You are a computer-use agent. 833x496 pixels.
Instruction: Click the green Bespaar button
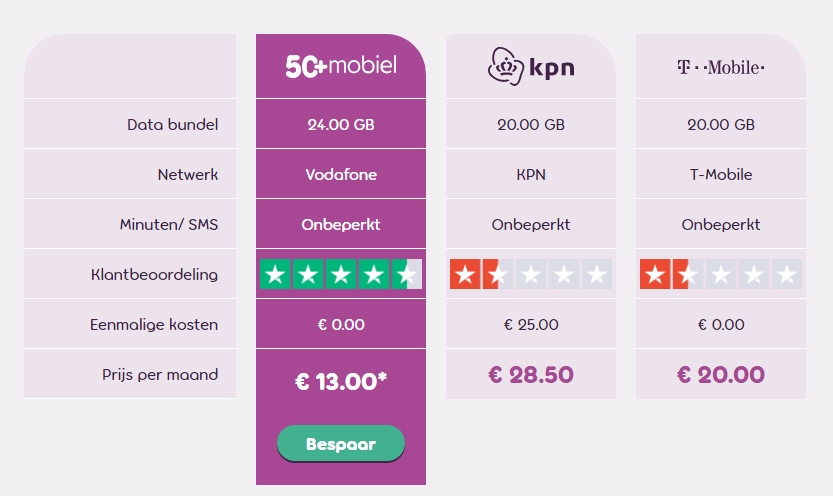(x=341, y=443)
